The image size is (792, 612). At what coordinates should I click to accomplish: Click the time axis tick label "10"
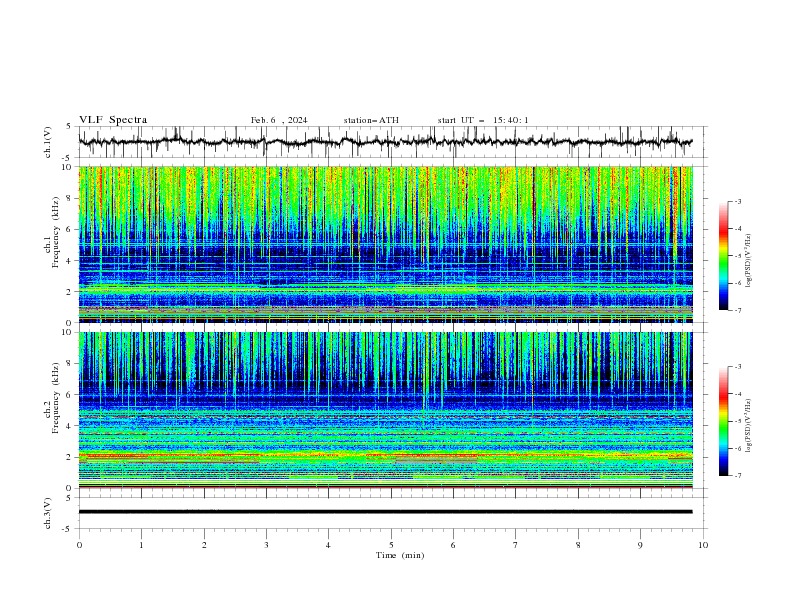click(703, 545)
